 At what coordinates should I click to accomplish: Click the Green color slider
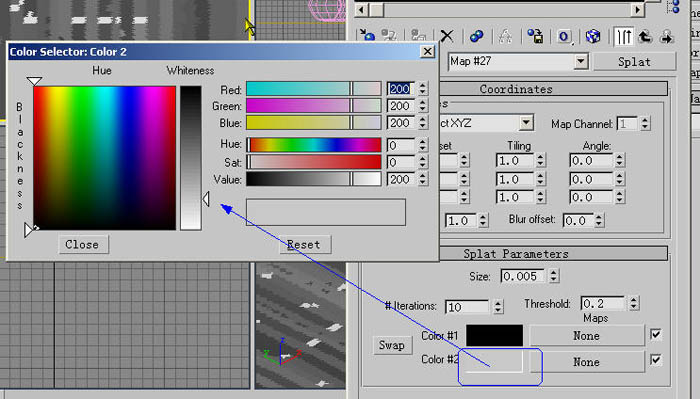(314, 106)
